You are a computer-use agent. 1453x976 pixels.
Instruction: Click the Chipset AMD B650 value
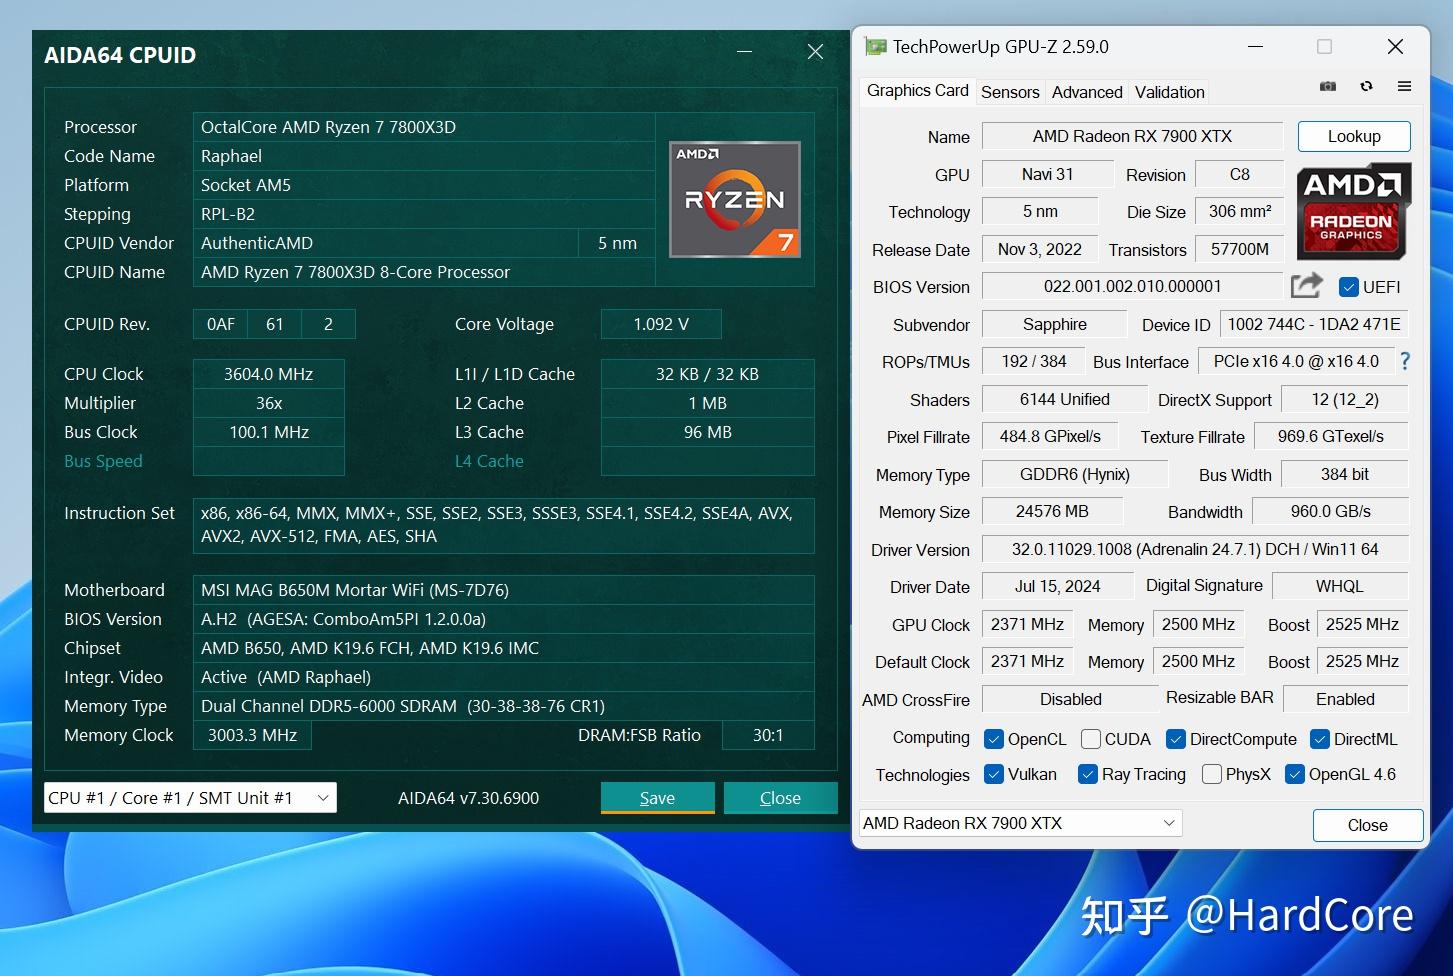504,648
